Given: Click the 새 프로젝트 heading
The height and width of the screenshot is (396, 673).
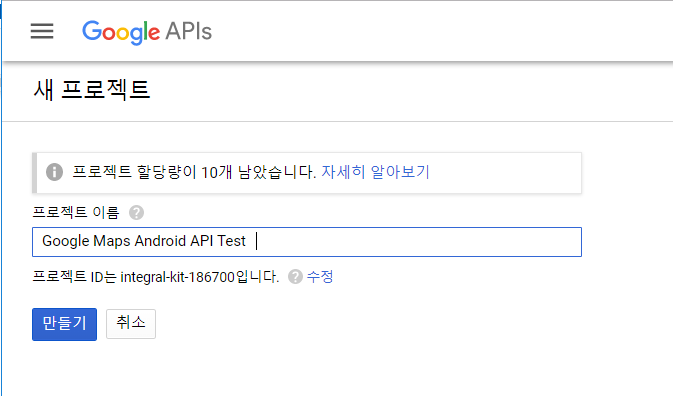Looking at the screenshot, I should click(92, 90).
